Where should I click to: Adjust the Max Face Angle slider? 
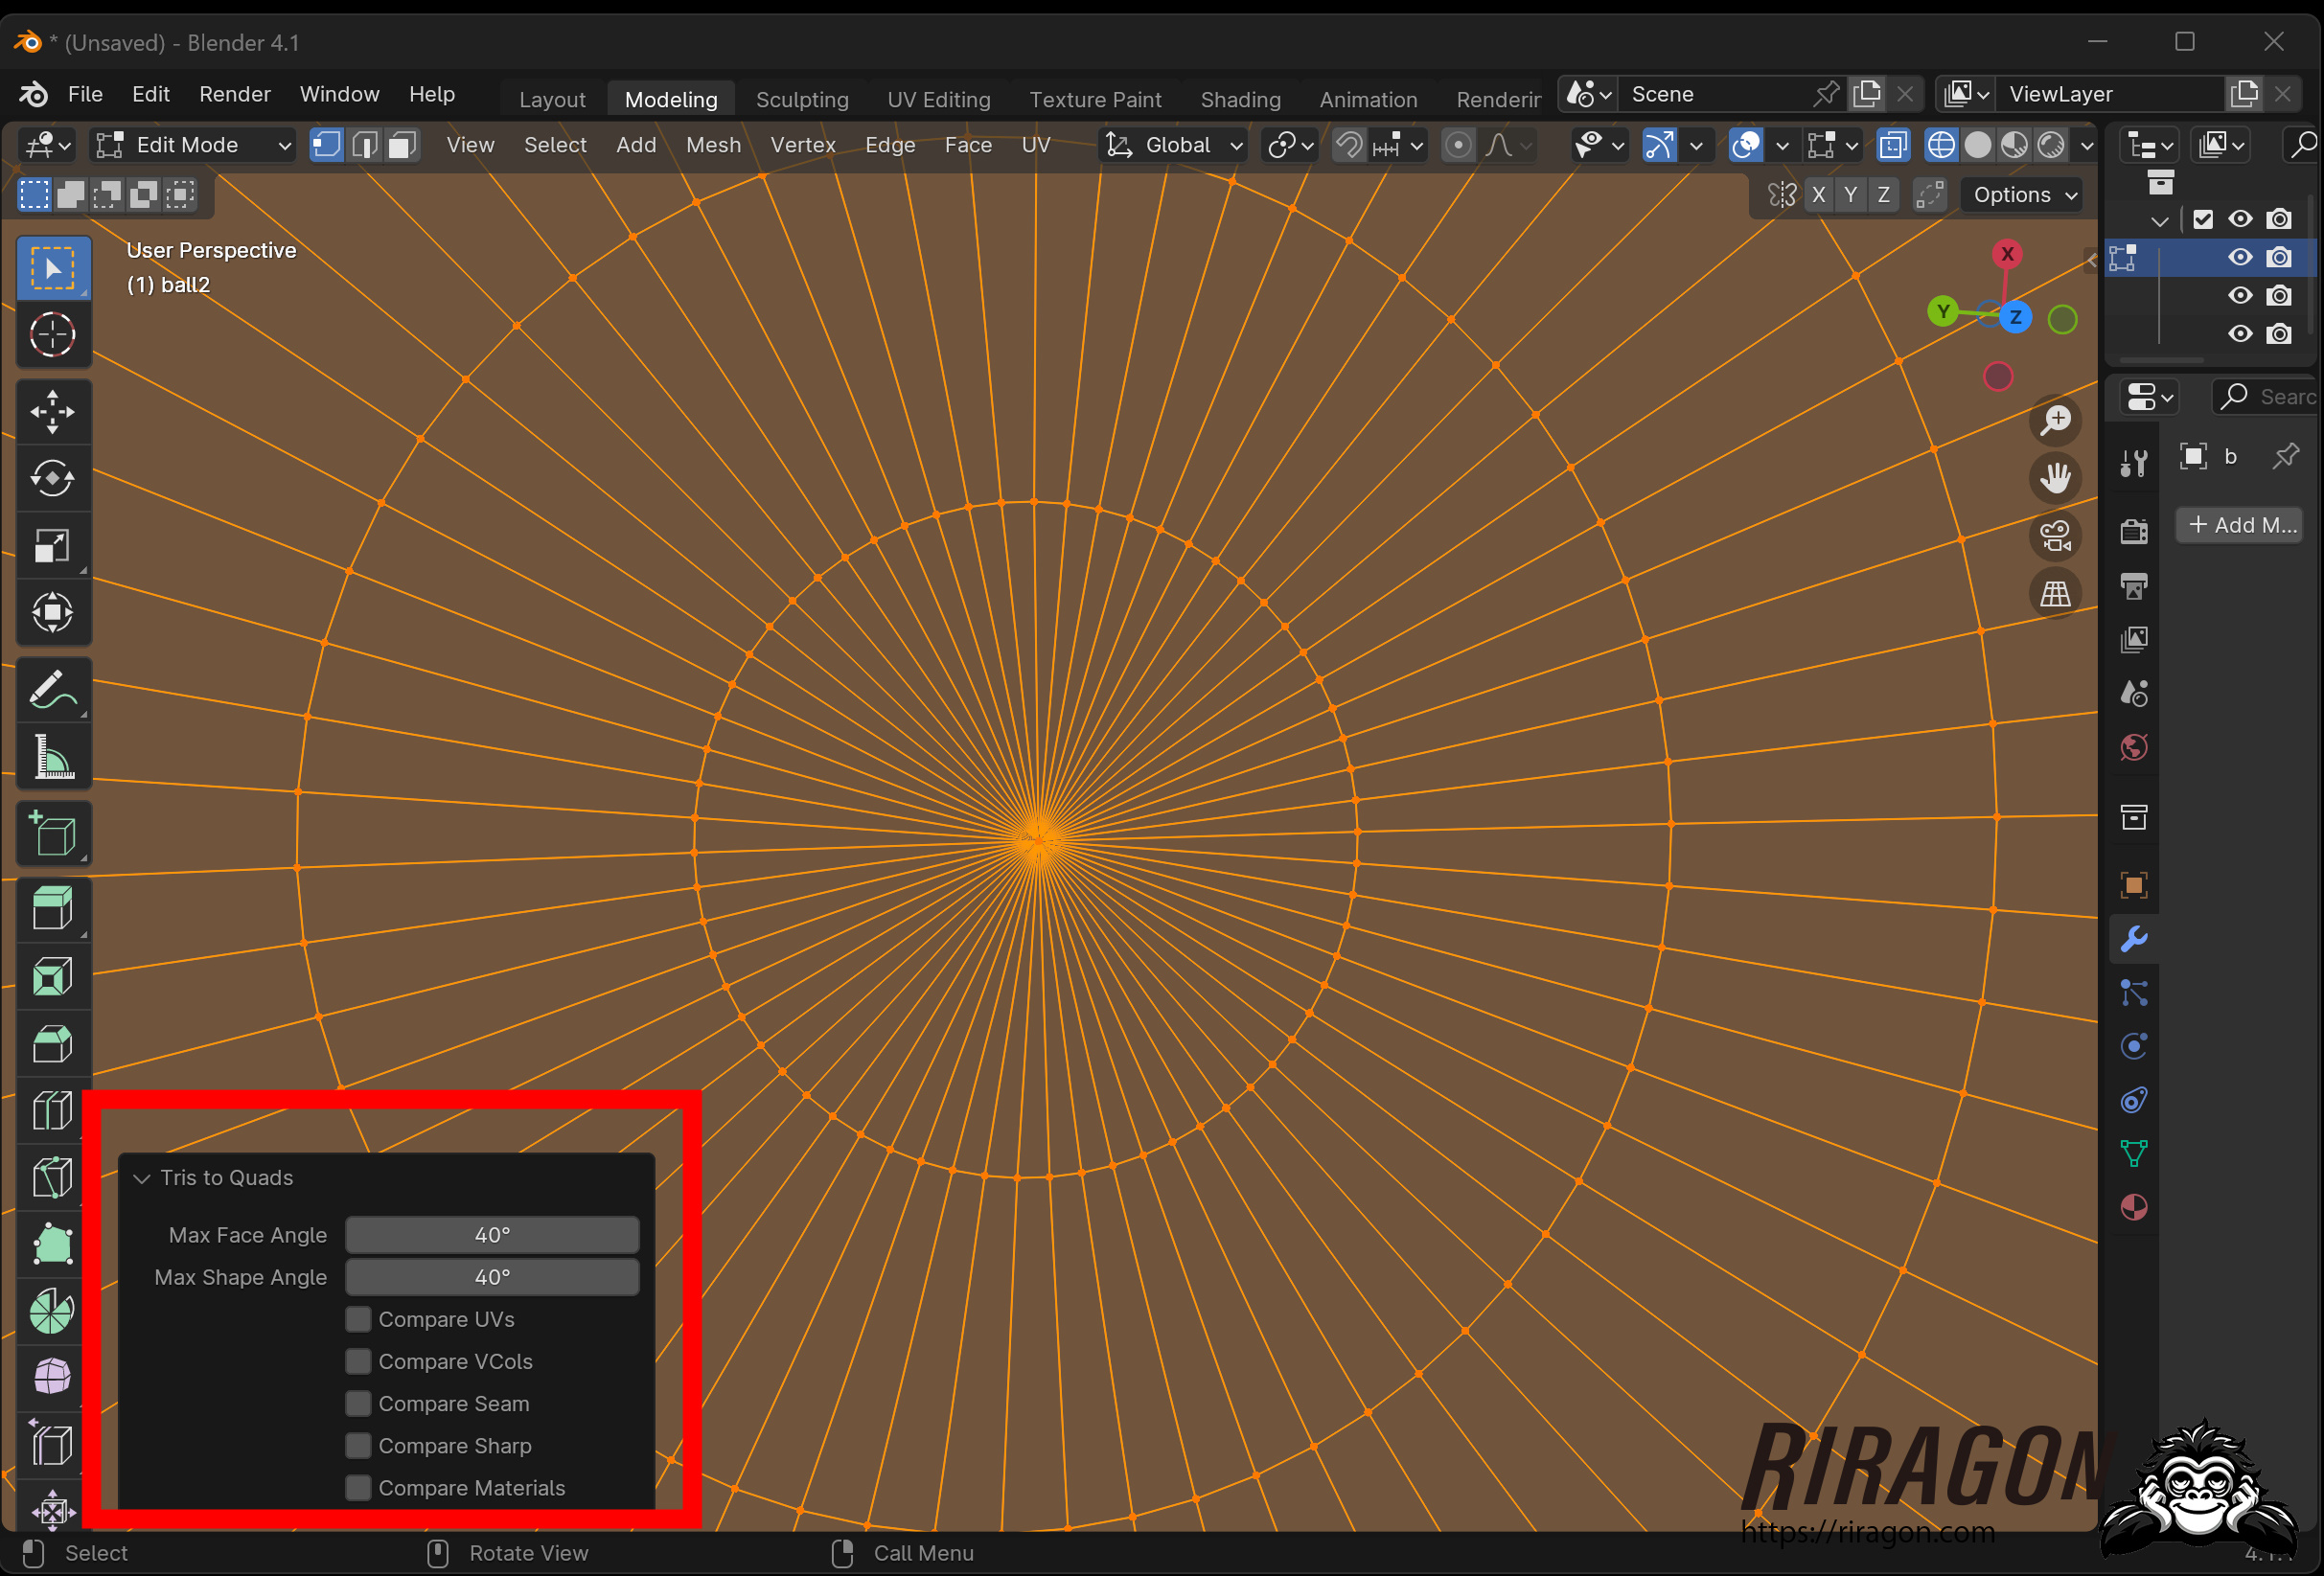[x=492, y=1235]
